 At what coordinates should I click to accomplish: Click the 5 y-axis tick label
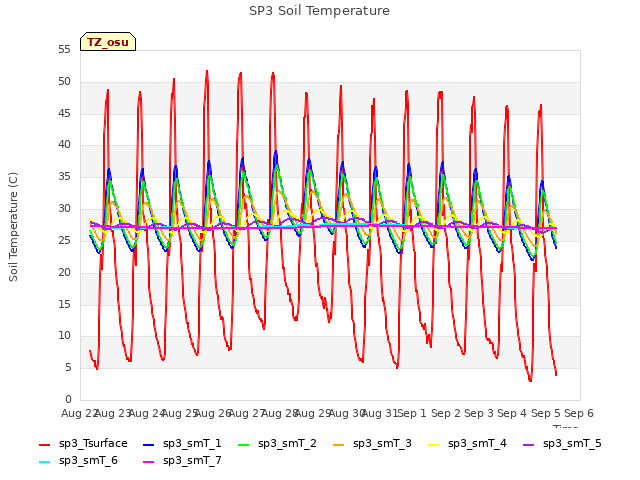(x=68, y=368)
